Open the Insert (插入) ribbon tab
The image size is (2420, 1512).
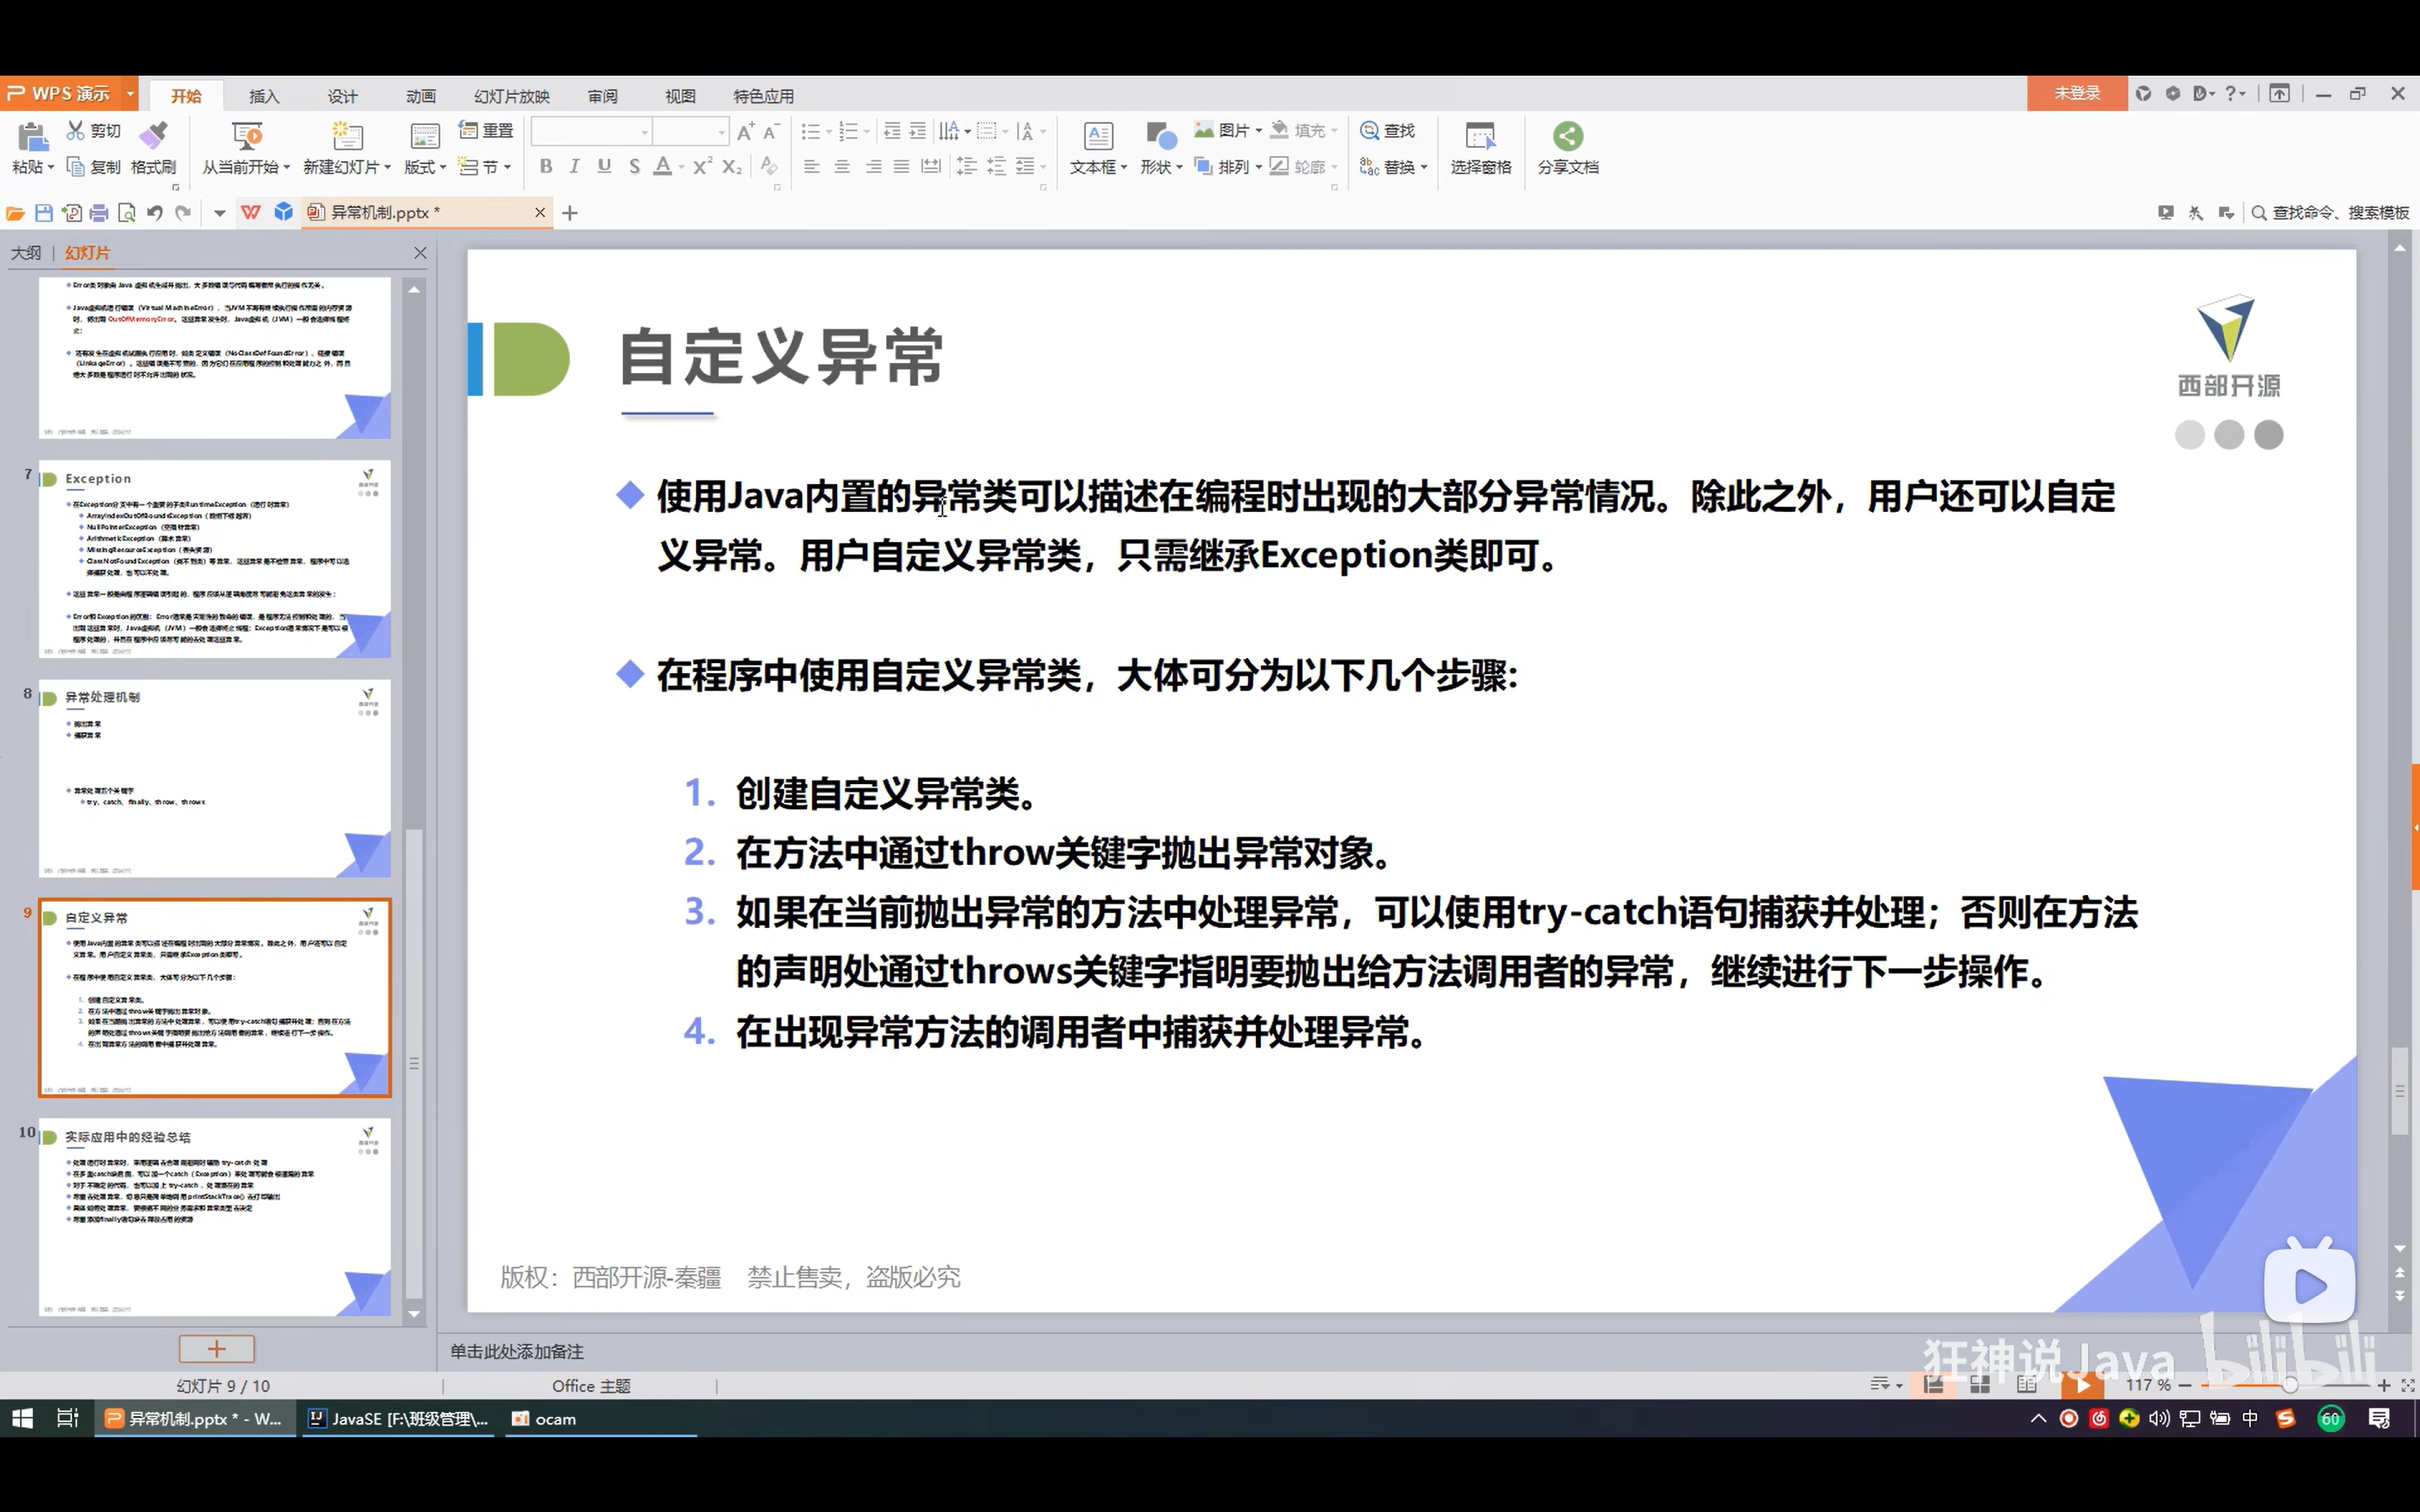pos(264,96)
